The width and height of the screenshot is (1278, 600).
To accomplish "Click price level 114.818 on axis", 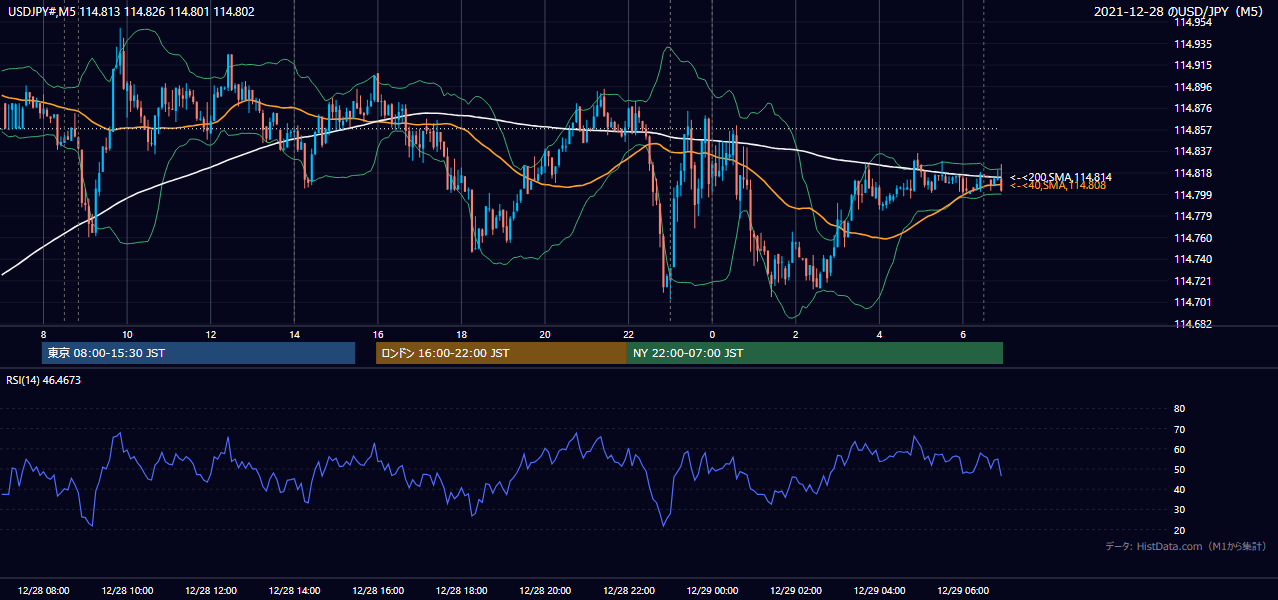I will [1192, 173].
